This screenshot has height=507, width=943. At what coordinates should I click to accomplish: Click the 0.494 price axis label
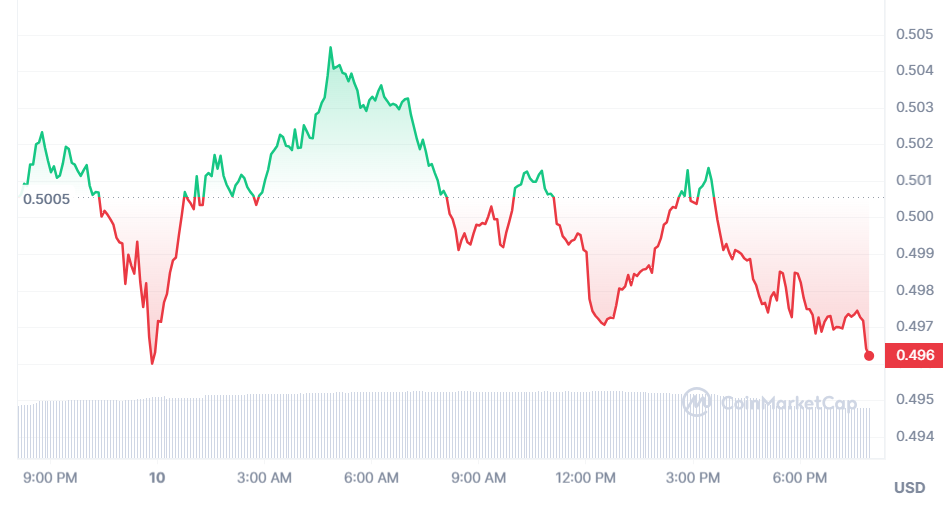tap(914, 435)
